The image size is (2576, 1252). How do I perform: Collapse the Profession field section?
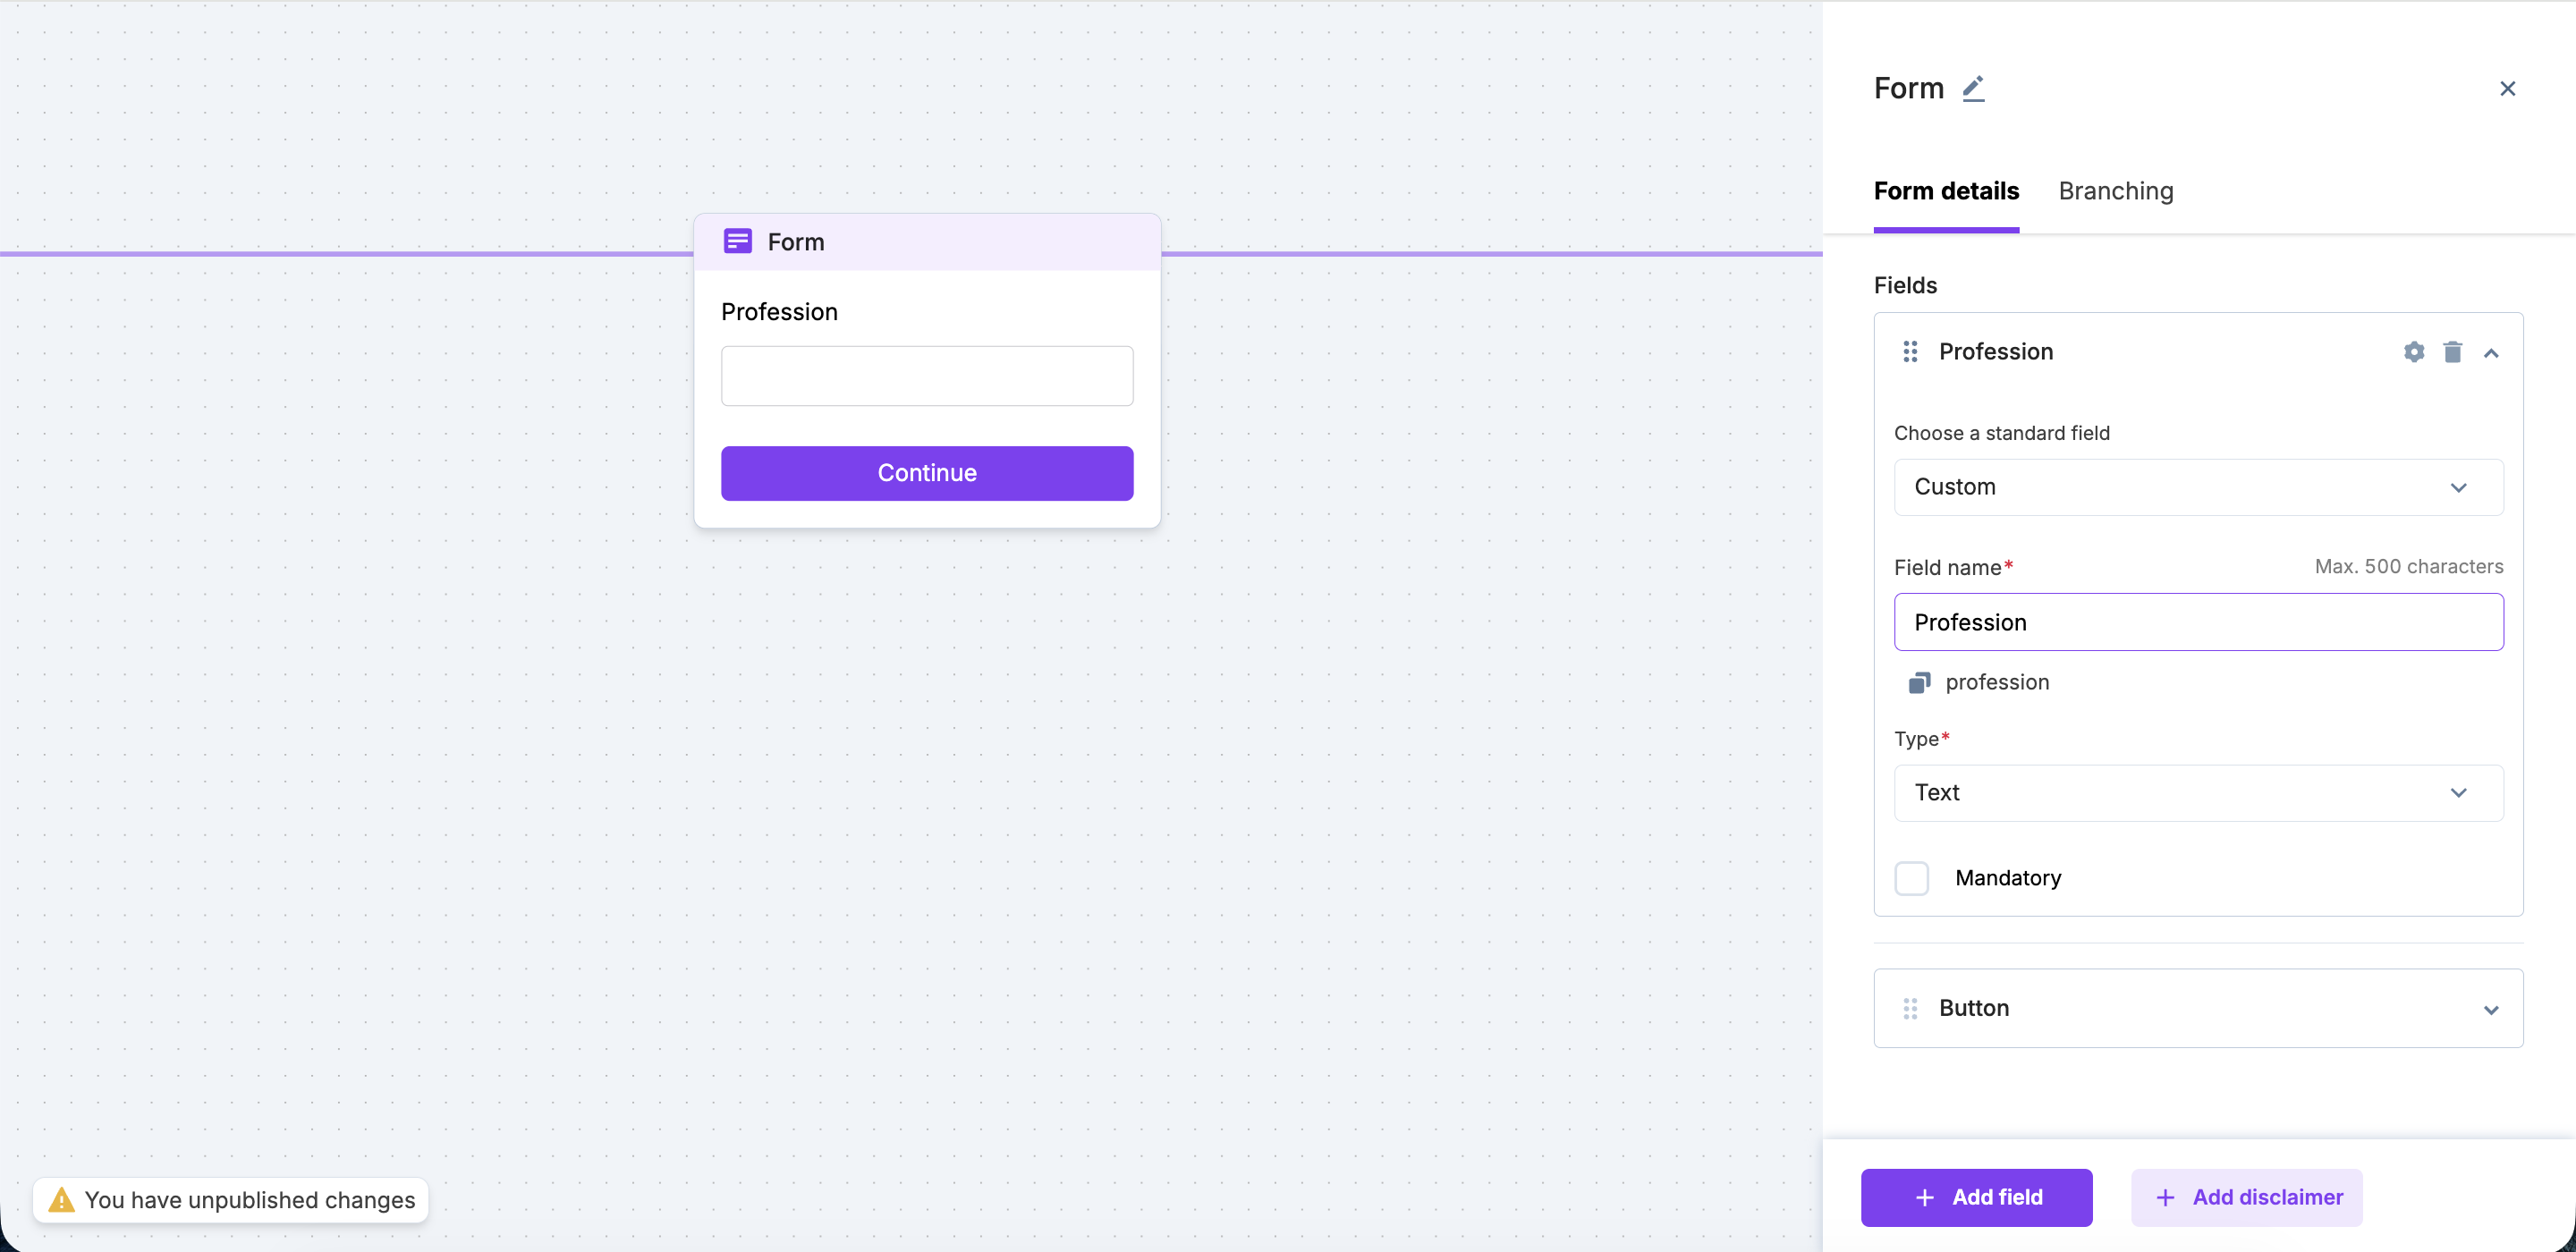point(2491,353)
